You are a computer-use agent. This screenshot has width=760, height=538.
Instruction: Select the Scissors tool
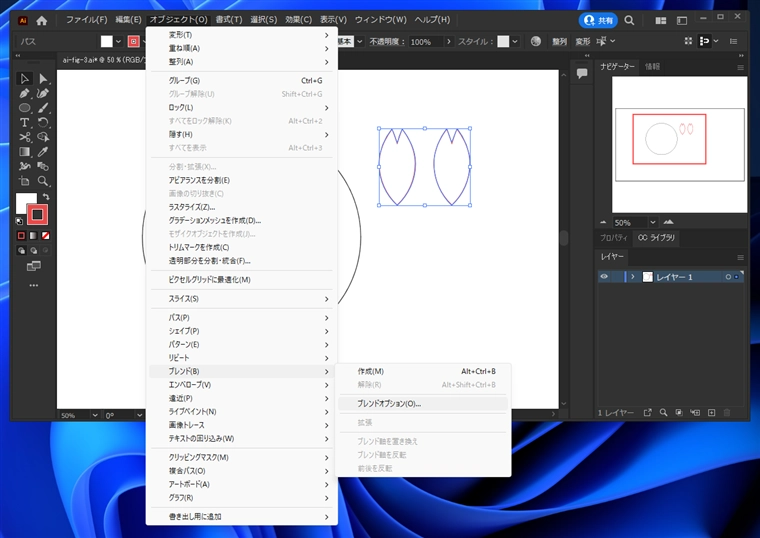point(24,137)
